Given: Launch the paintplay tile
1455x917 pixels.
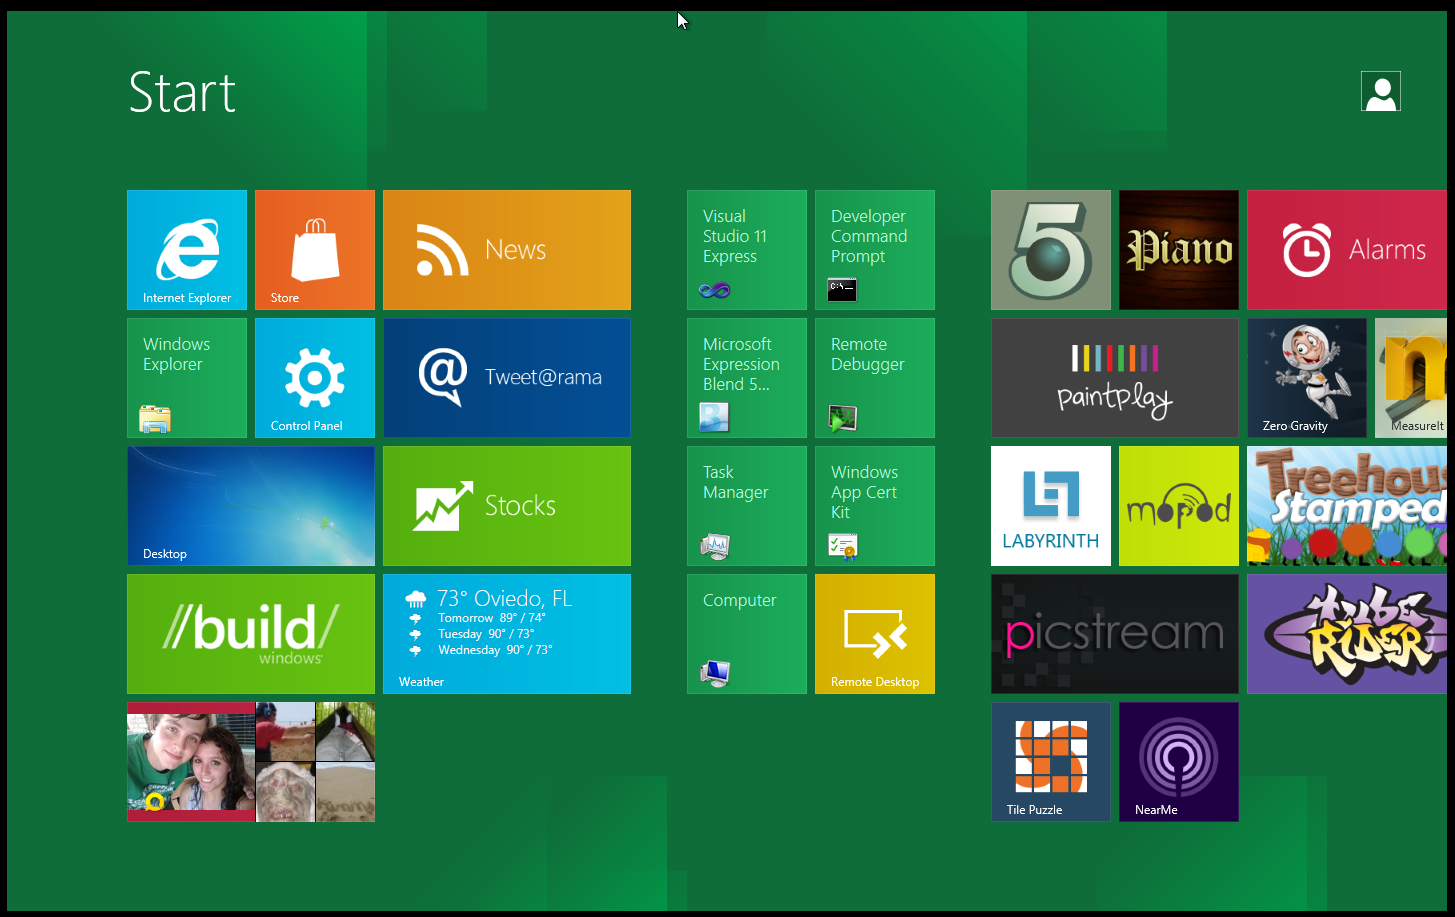Looking at the screenshot, I should pyautogui.click(x=1115, y=378).
